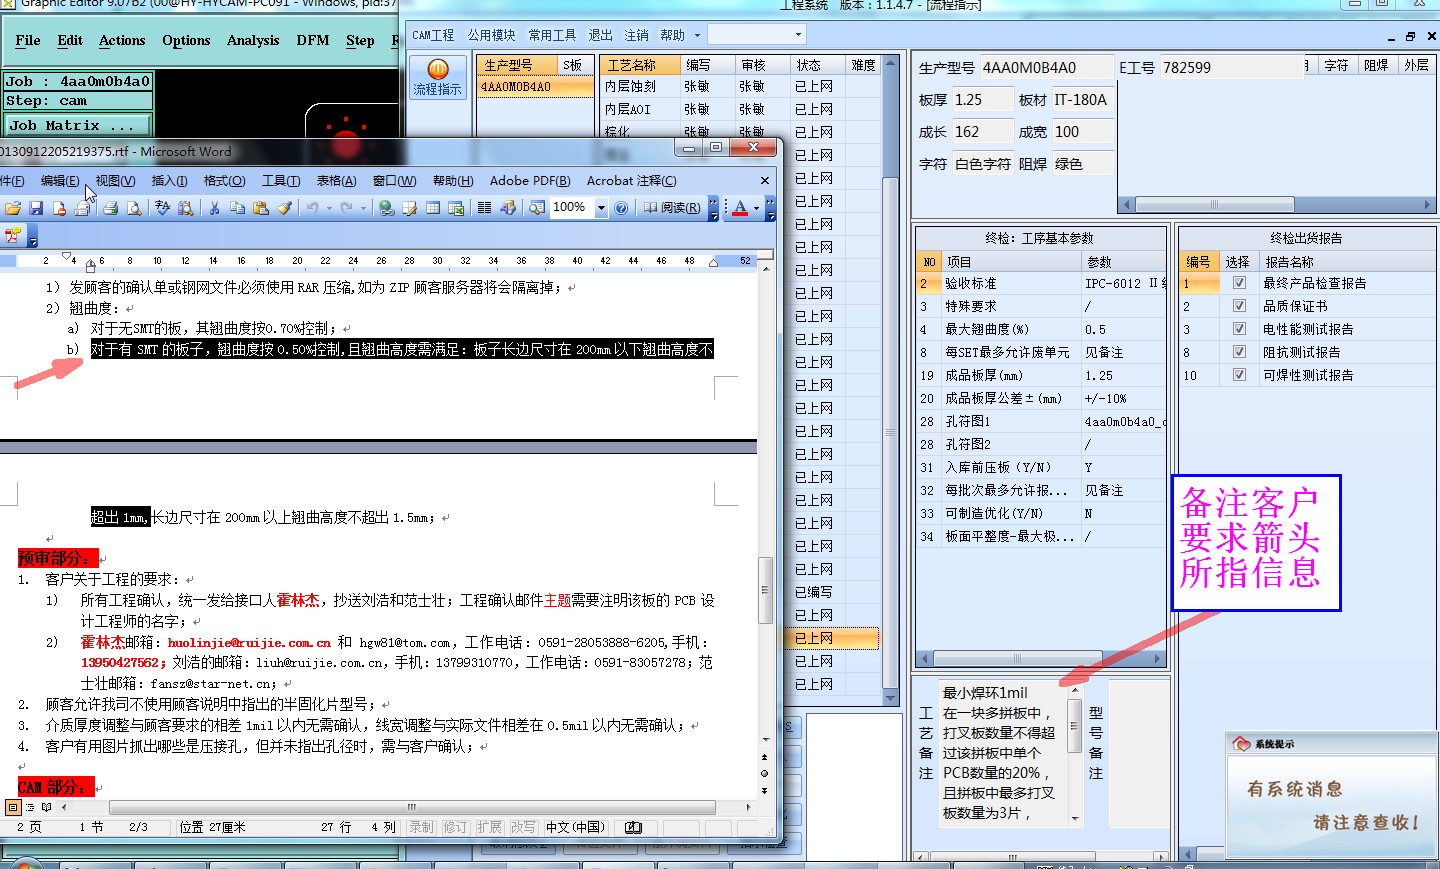
Task: Click the Adobe PDF convert icon
Action: (13, 236)
